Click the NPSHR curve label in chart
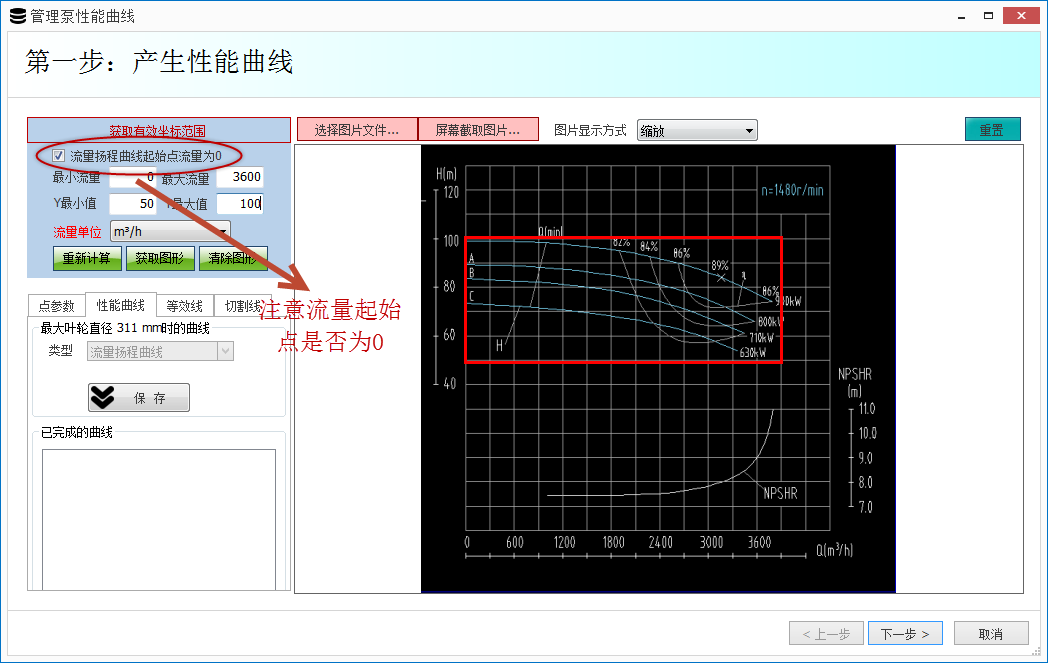The height and width of the screenshot is (663, 1048). 780,493
